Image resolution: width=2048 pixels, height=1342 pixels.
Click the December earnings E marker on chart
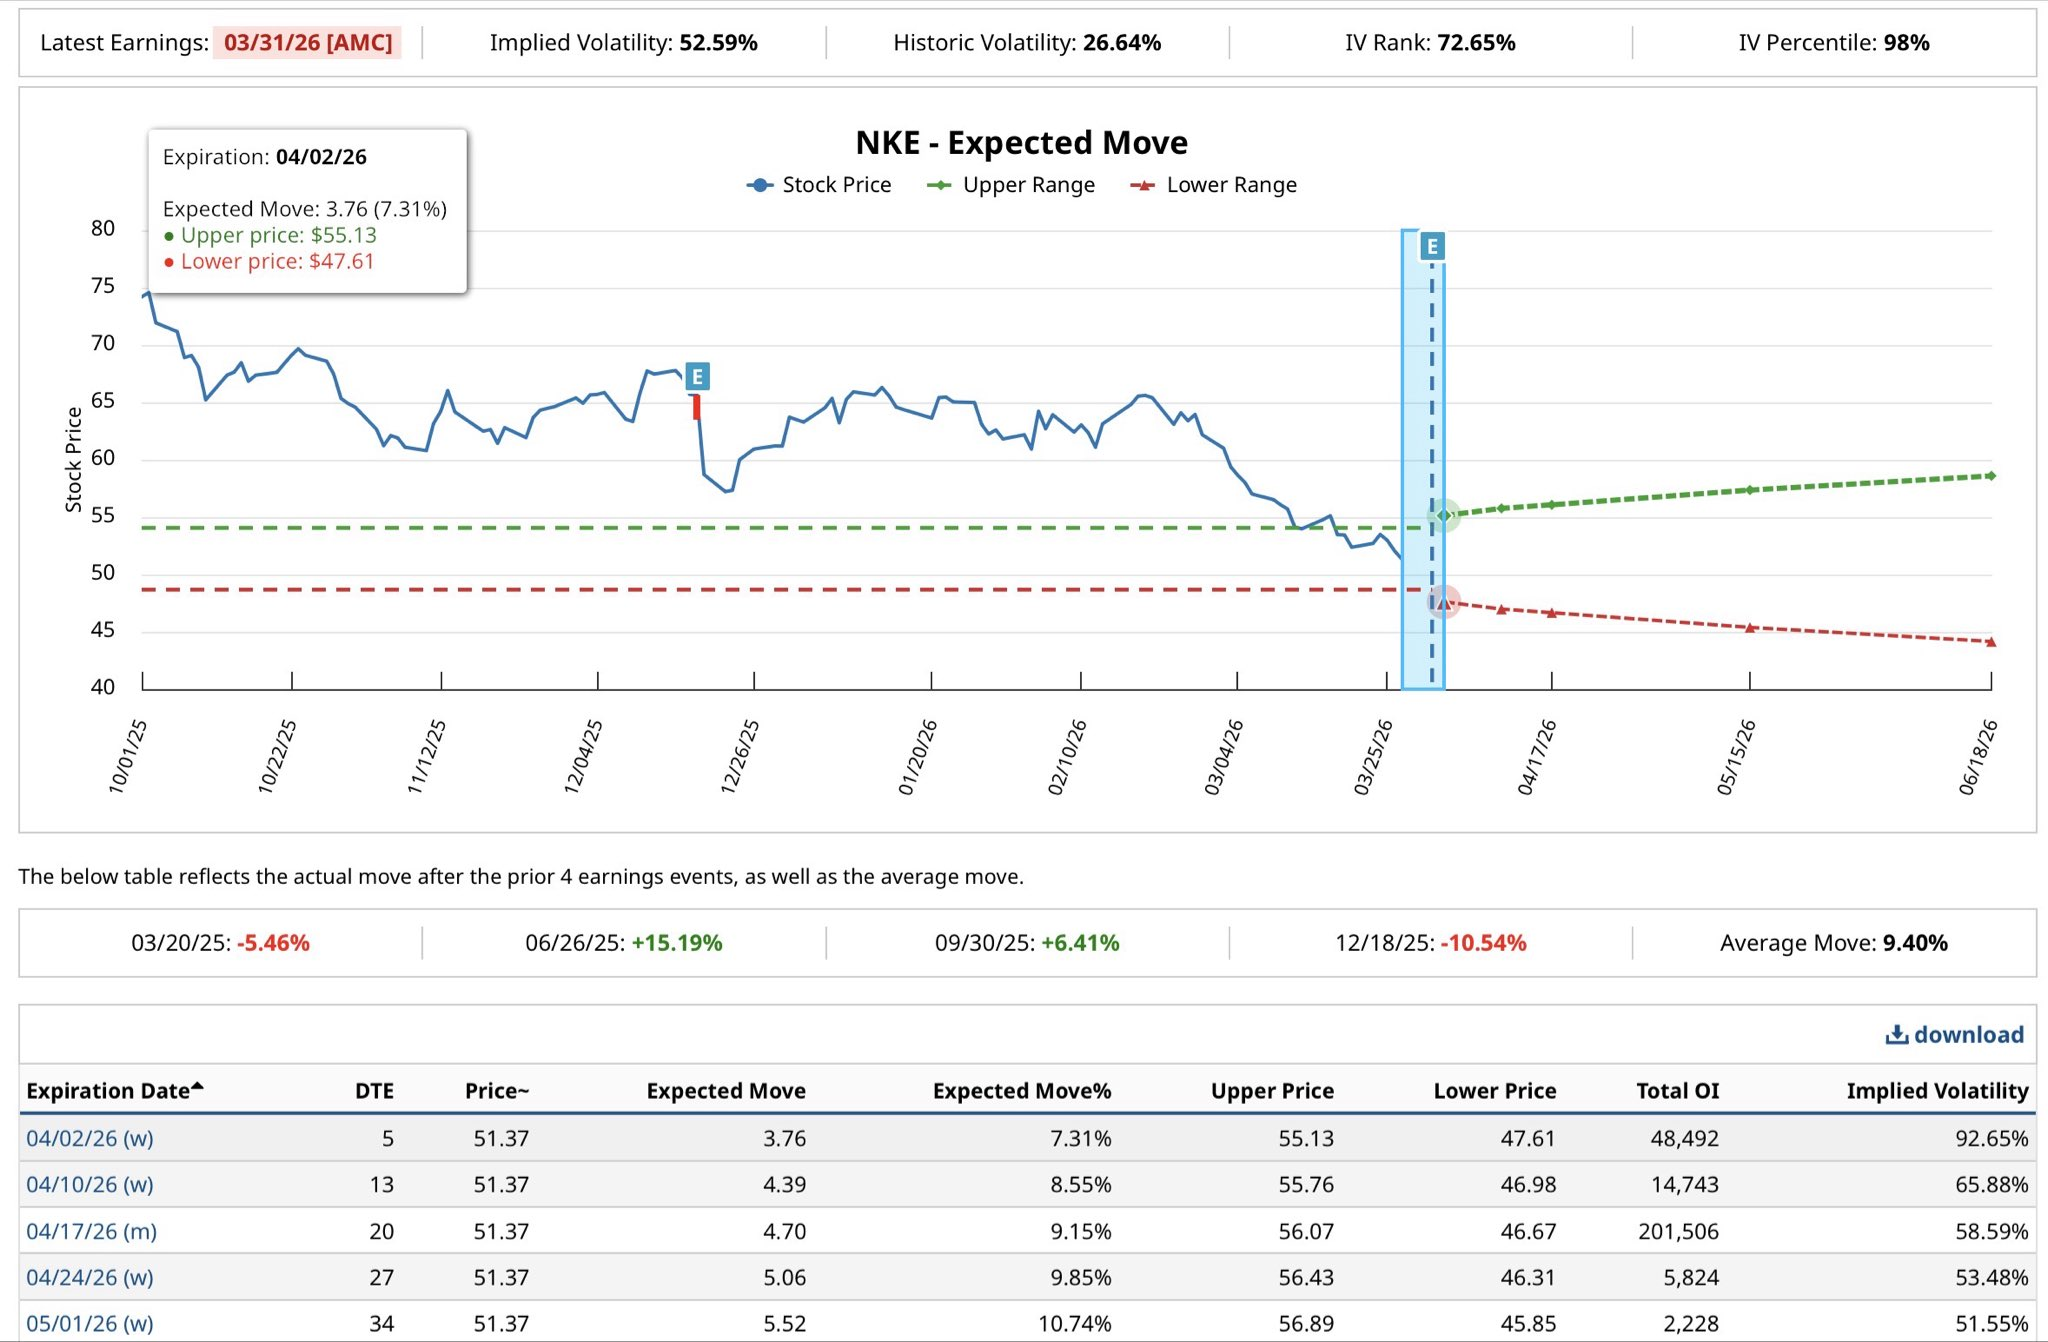click(697, 377)
